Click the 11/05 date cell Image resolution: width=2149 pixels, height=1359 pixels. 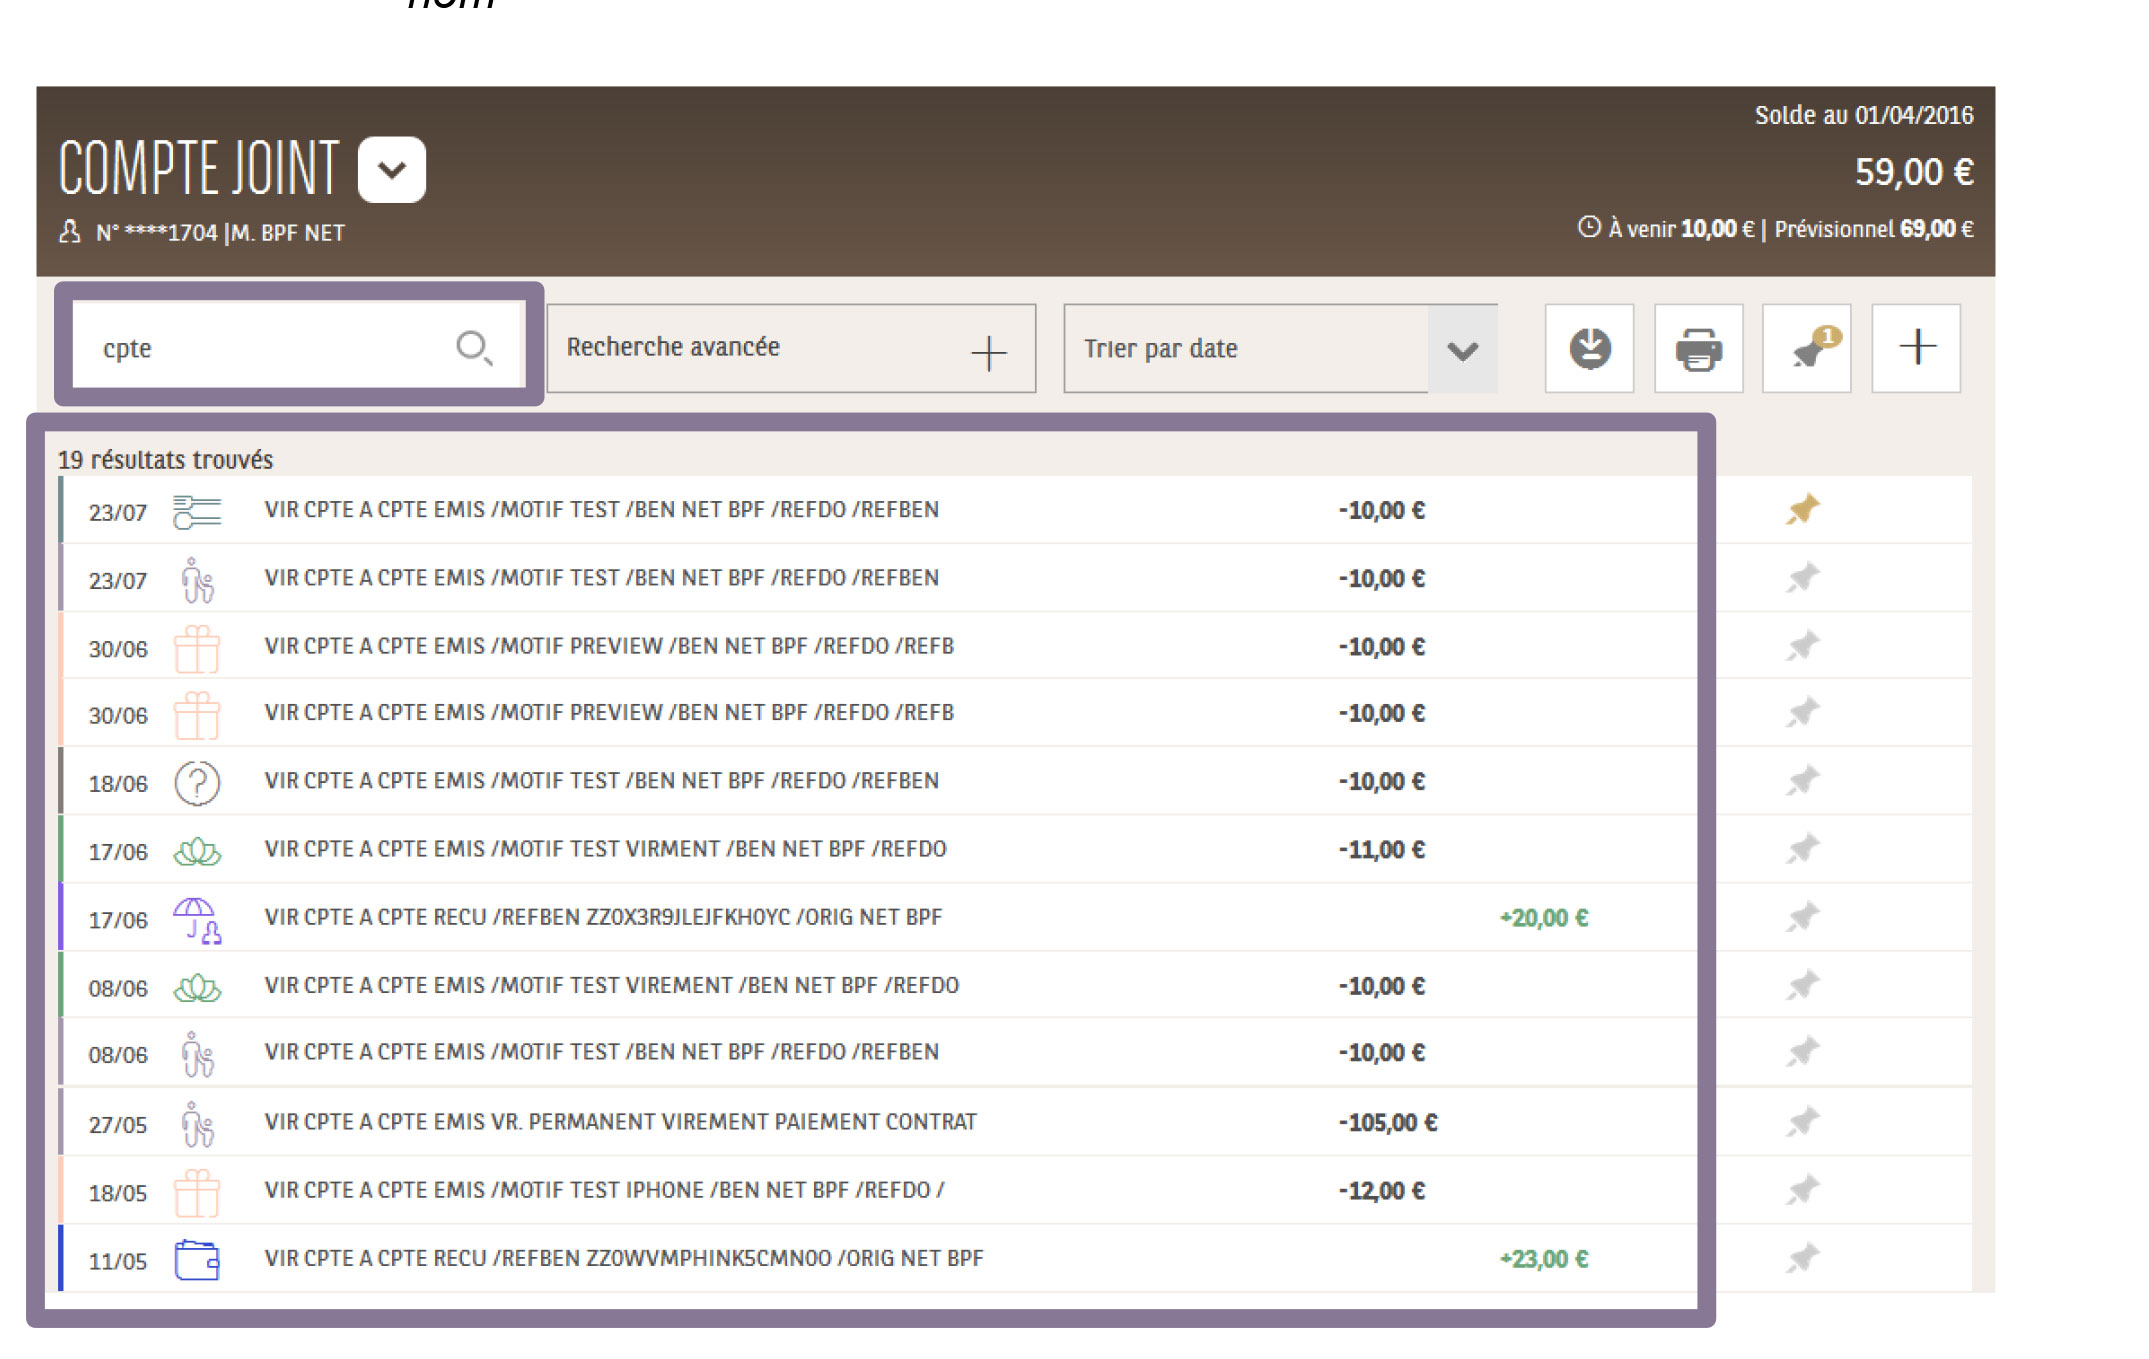pos(118,1261)
